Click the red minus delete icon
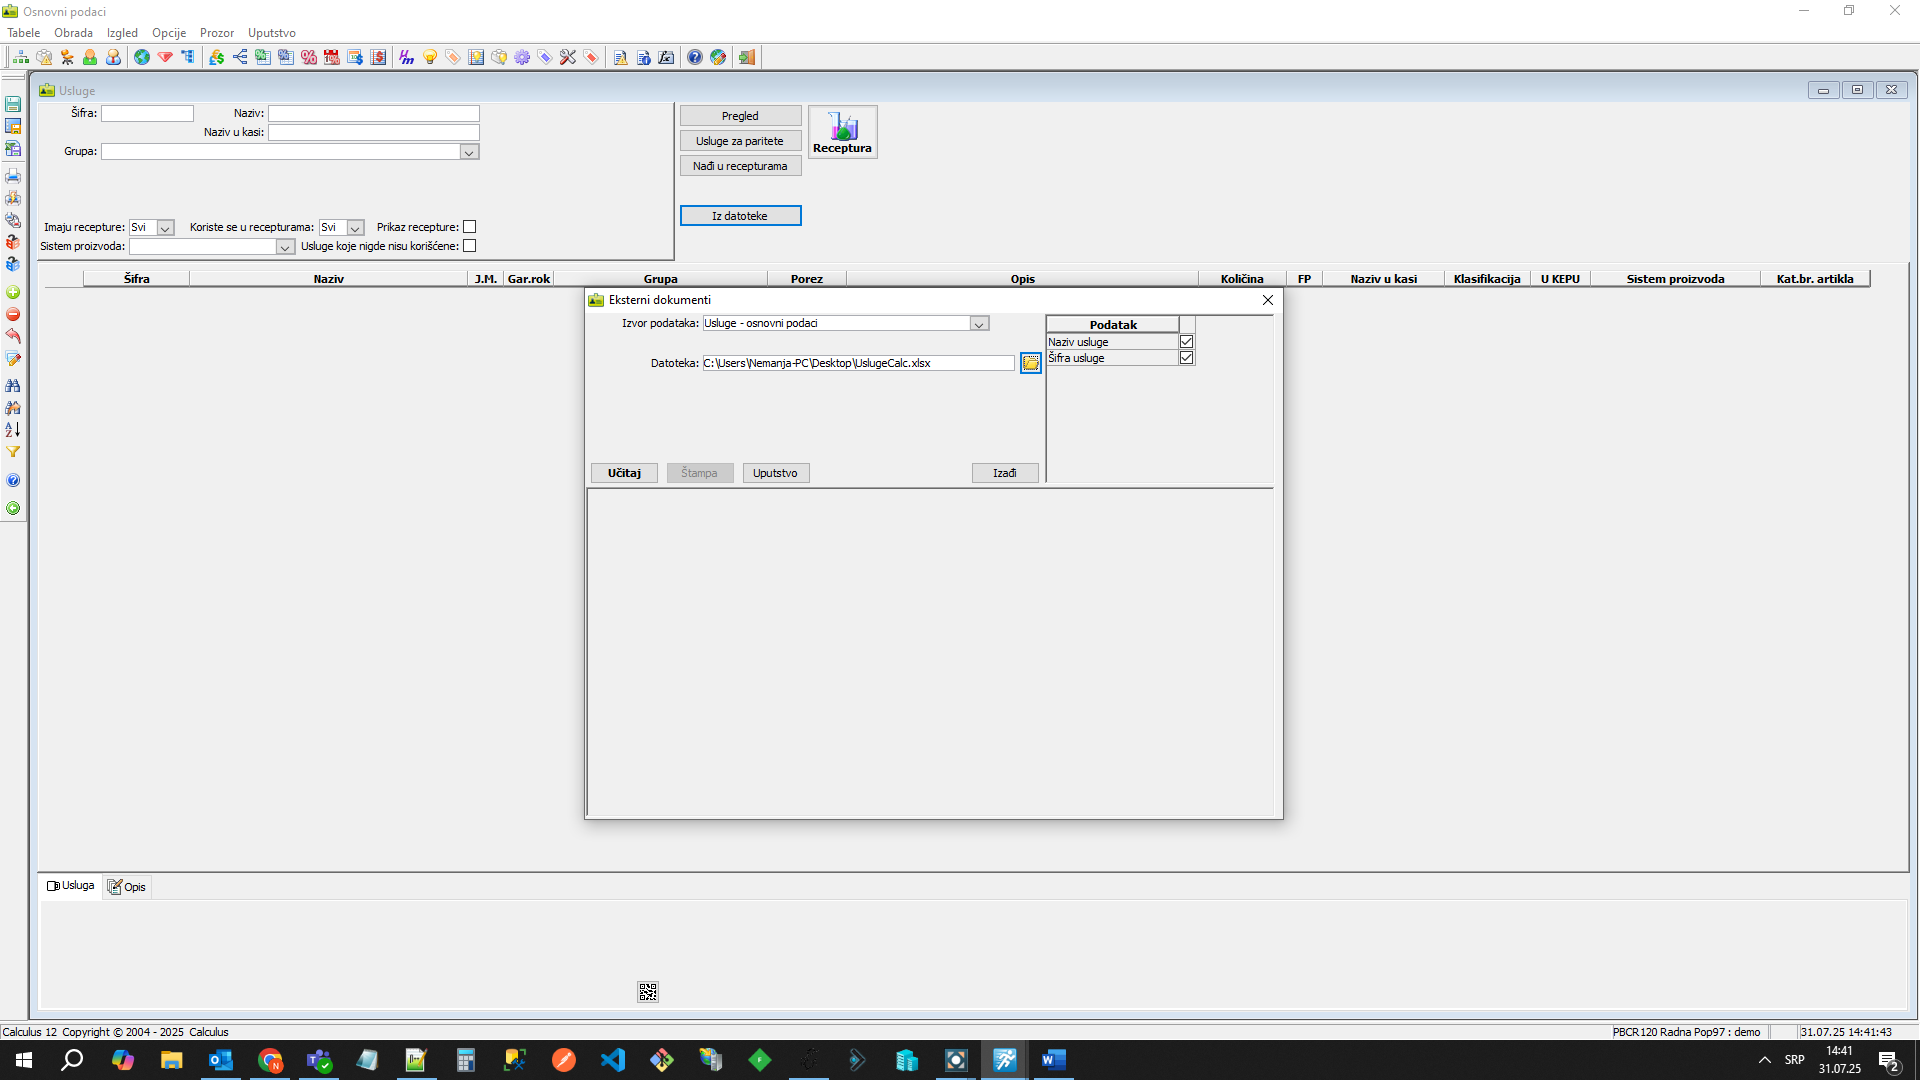Viewport: 1920px width, 1080px height. [13, 315]
